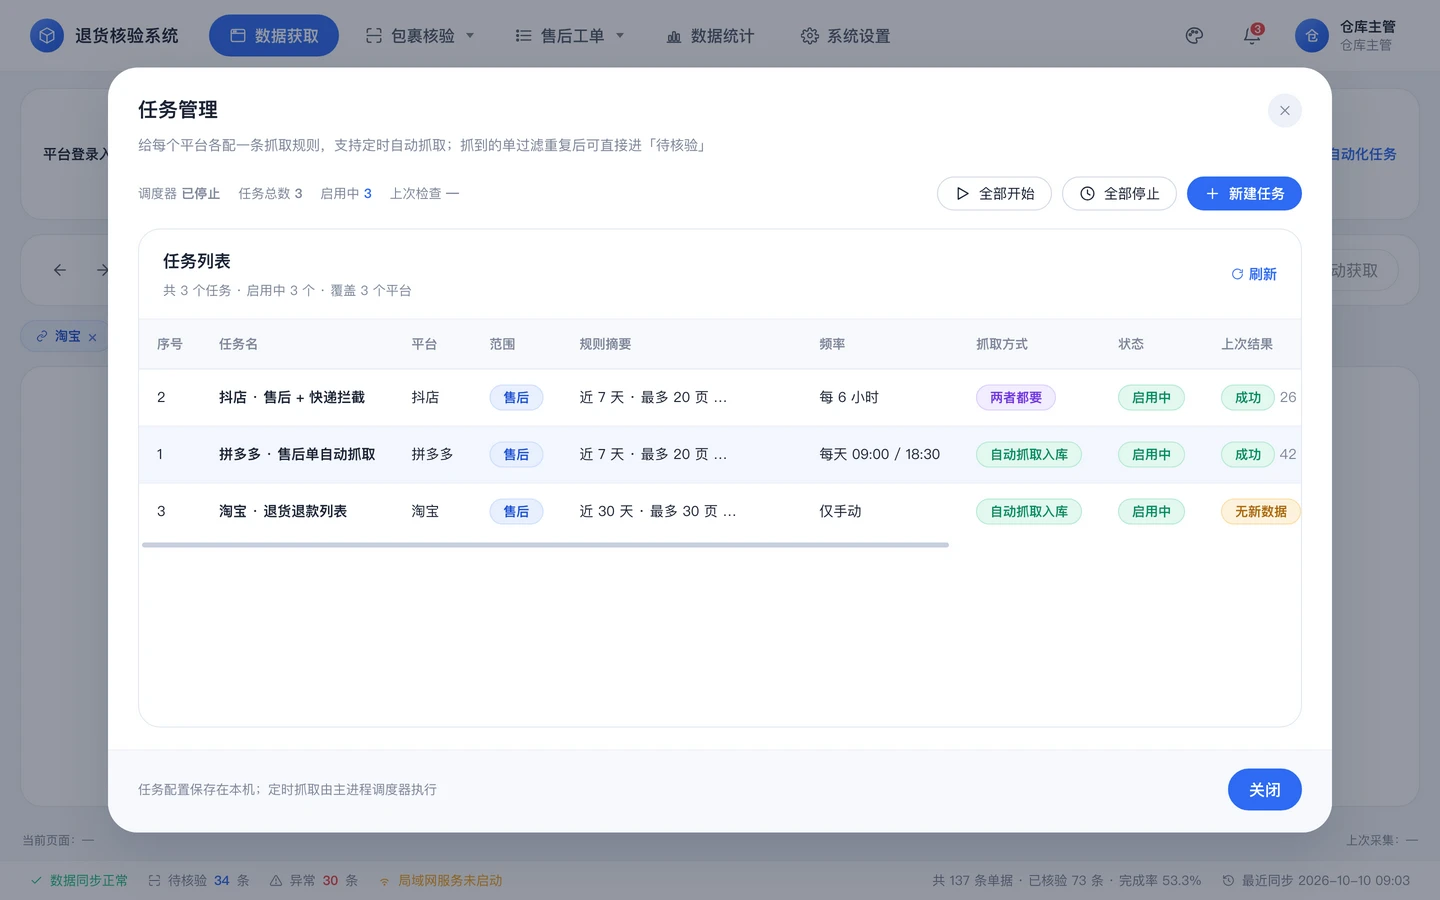This screenshot has width=1440, height=900.
Task: Click 自动抓取入库 tag in 淘宝 row
Action: [x=1029, y=511]
